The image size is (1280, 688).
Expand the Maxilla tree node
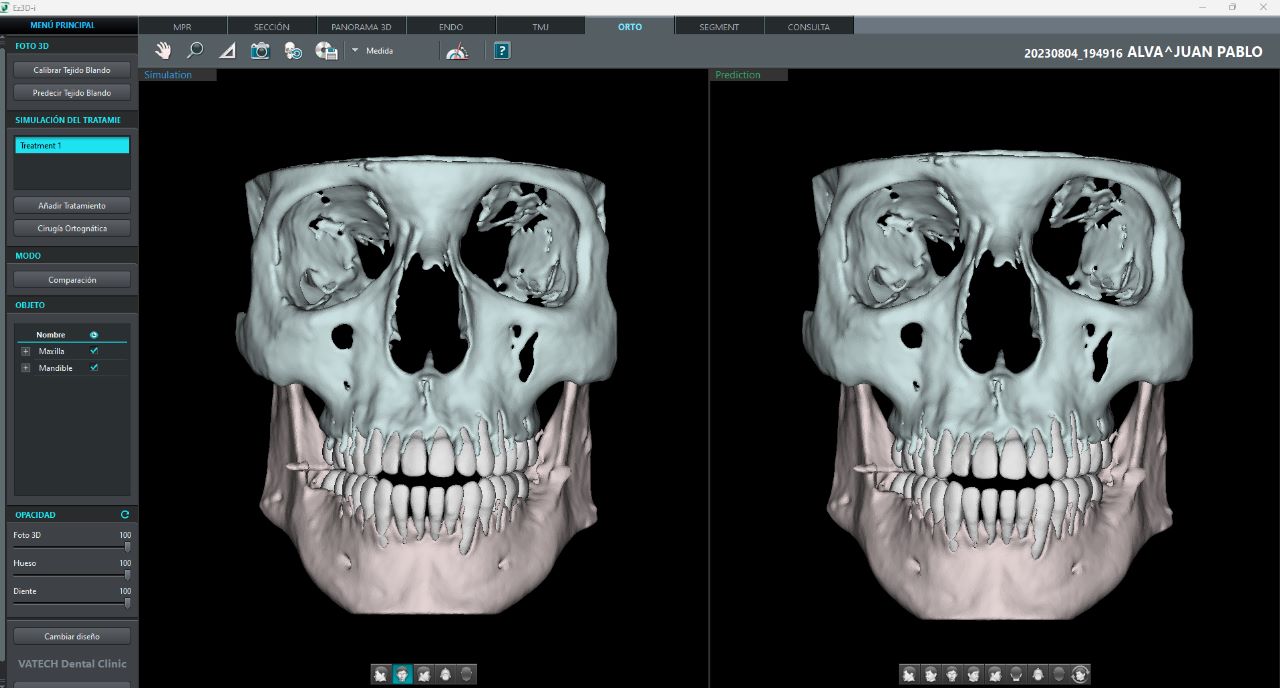pyautogui.click(x=26, y=351)
